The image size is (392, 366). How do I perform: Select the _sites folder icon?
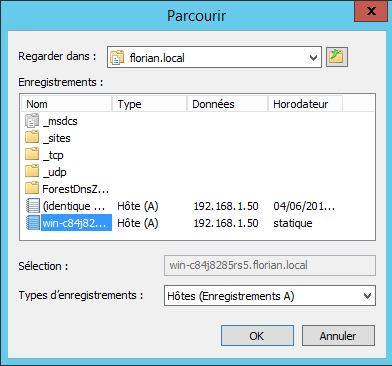pyautogui.click(x=32, y=138)
